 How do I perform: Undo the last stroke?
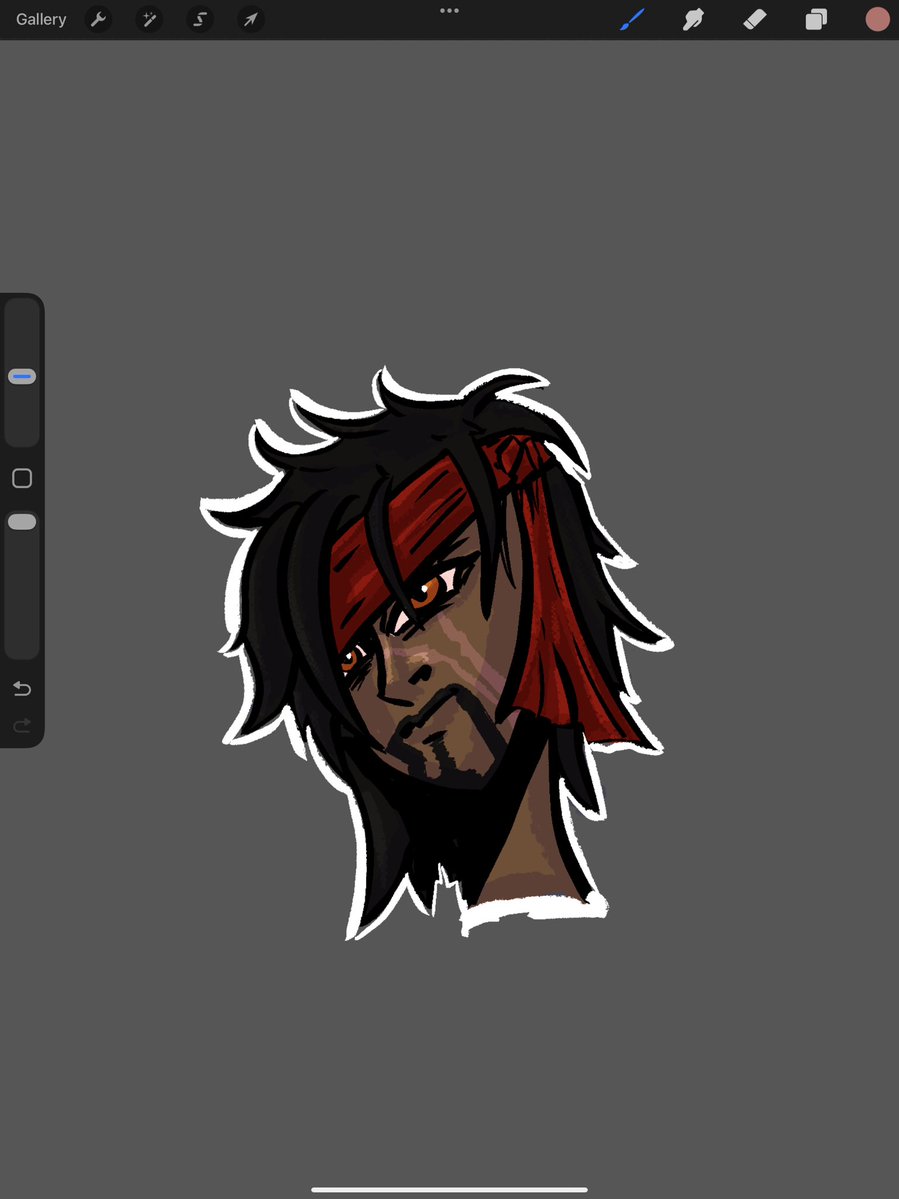coord(22,689)
